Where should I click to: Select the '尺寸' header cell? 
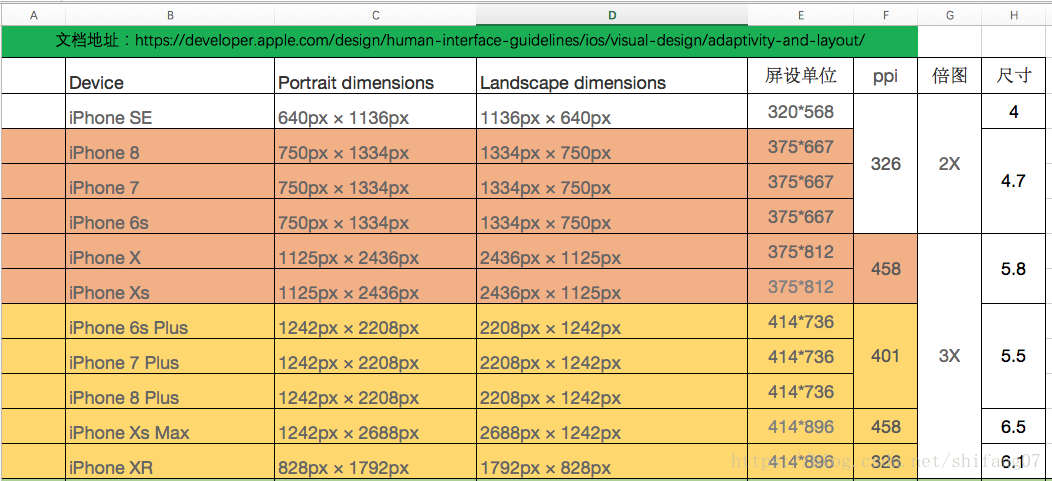(x=1014, y=76)
